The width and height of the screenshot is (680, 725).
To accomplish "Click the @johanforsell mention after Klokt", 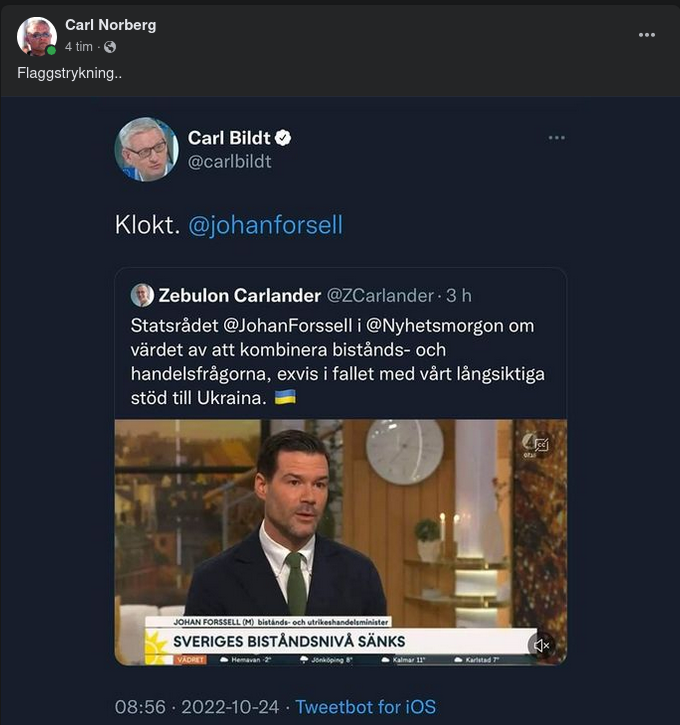I will [x=265, y=225].
